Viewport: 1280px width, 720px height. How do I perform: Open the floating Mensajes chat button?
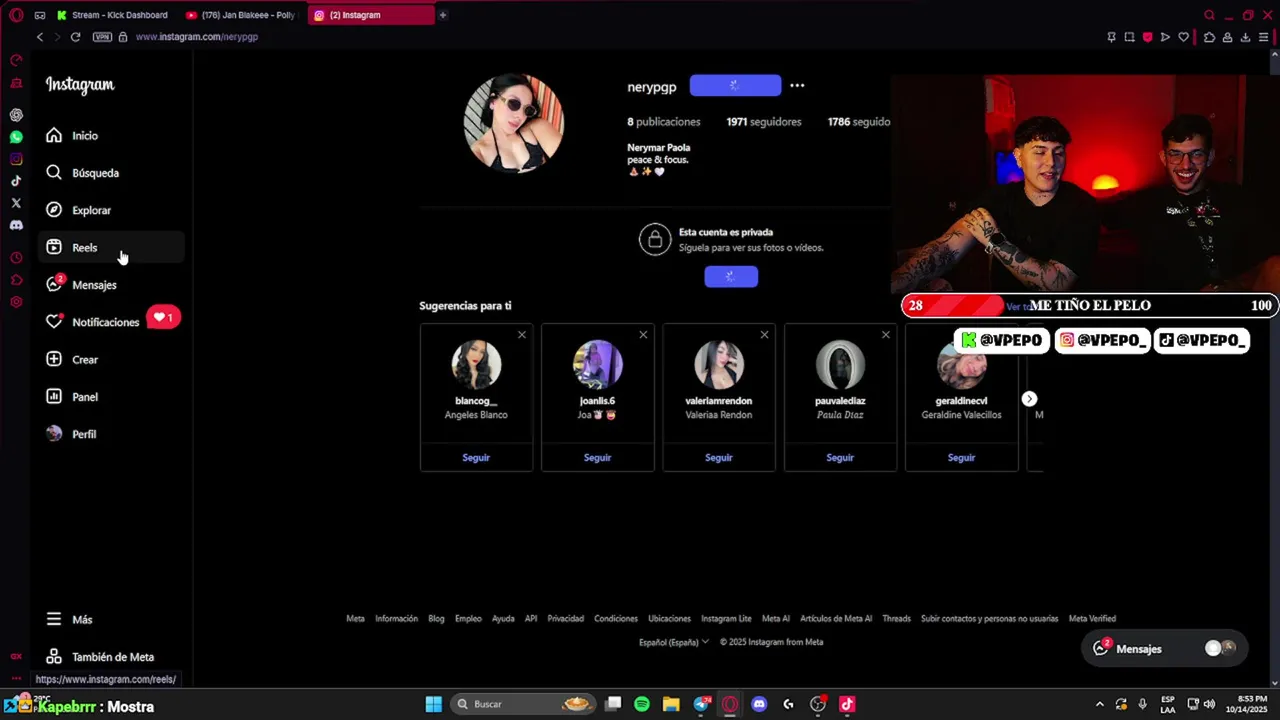click(1165, 648)
